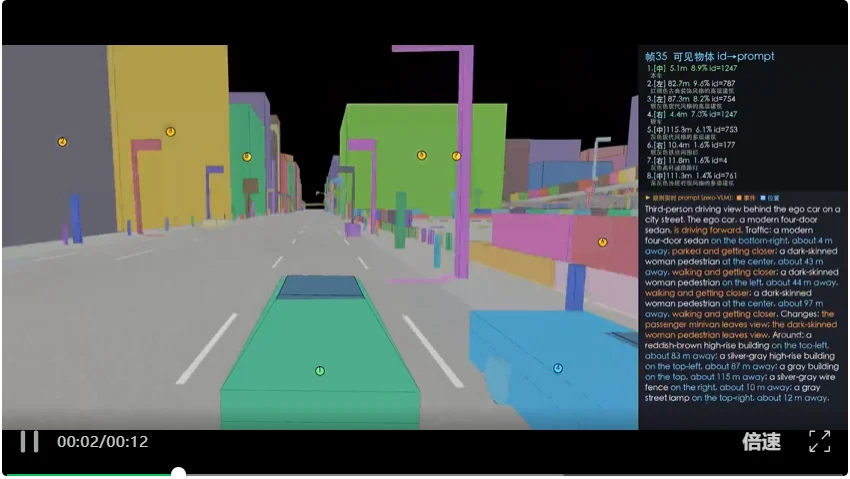This screenshot has width=850, height=479.
Task: Click the circle marker on the green ego car
Action: pos(320,371)
